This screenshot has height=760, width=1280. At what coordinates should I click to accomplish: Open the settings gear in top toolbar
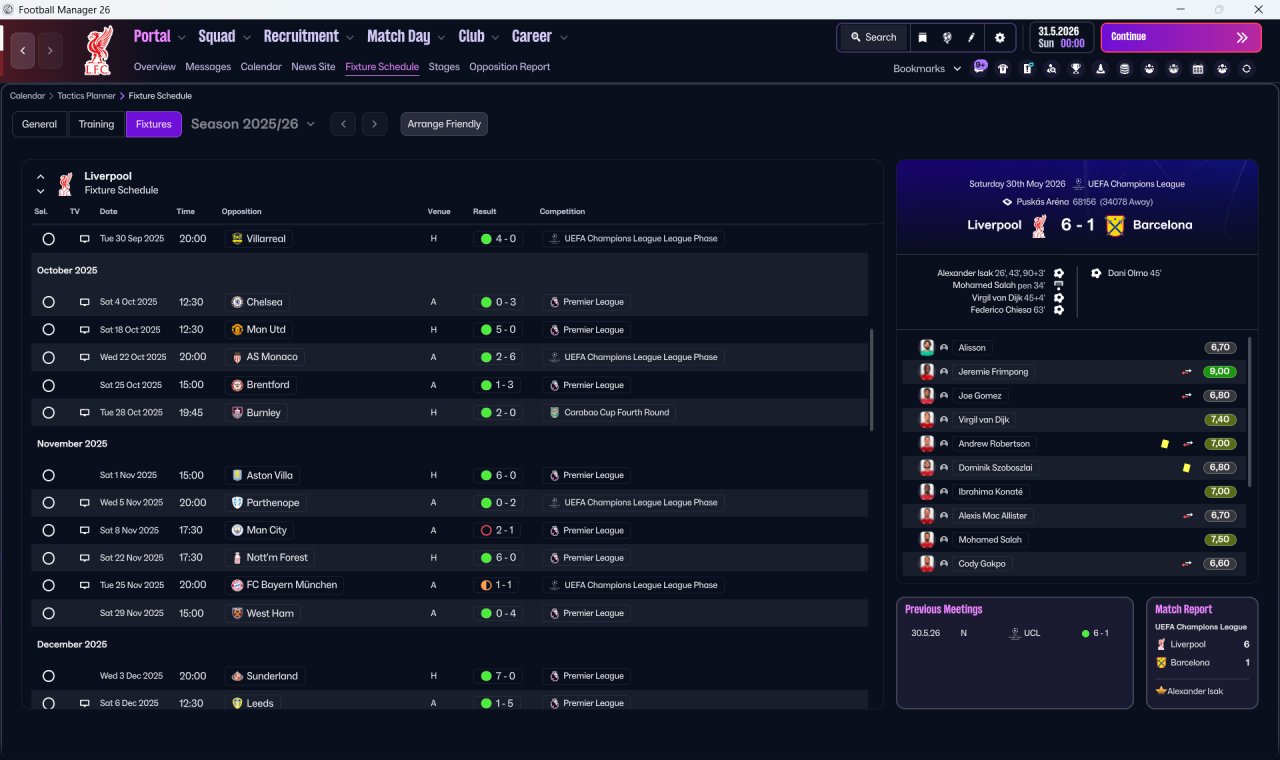tap(999, 37)
